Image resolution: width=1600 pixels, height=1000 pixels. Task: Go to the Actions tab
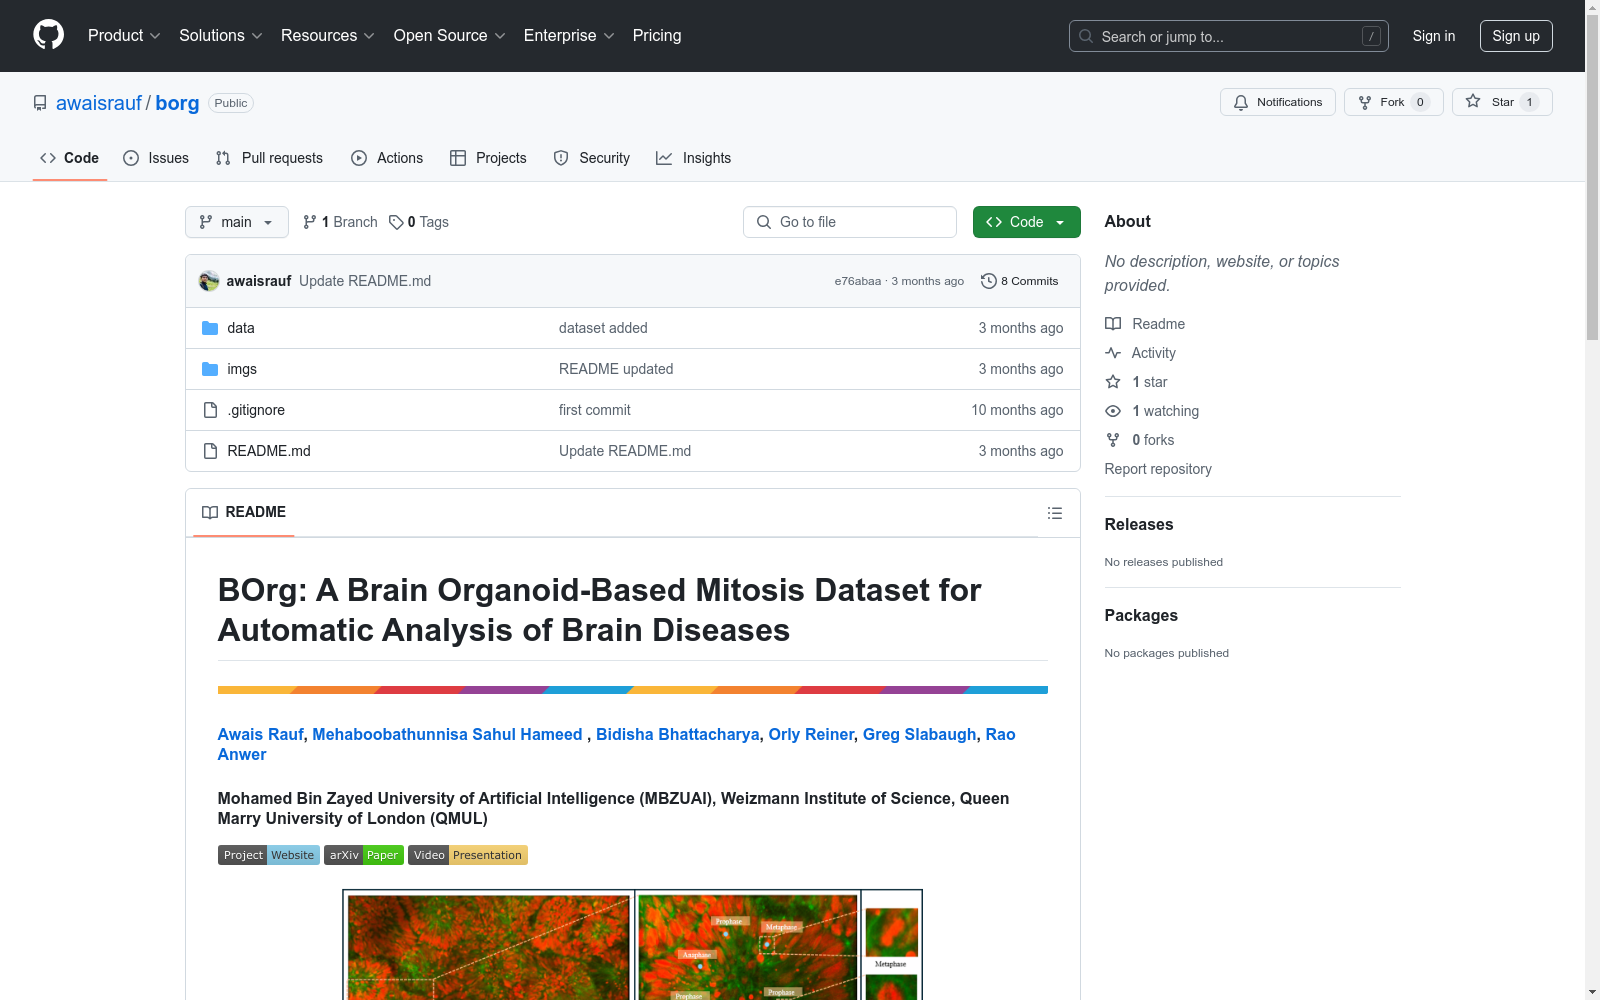(387, 158)
